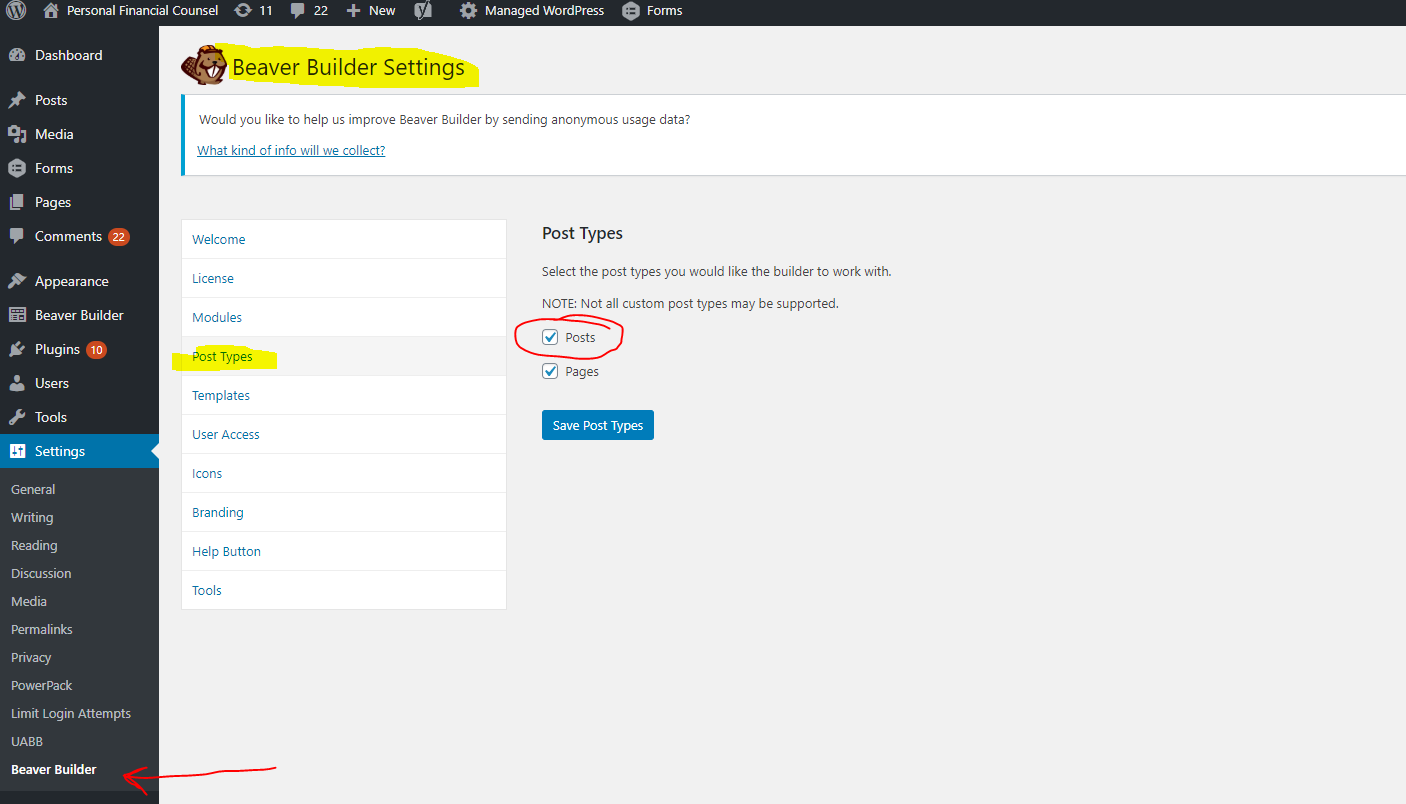Image resolution: width=1406 pixels, height=804 pixels.
Task: Open Permalinks settings submenu
Action: [x=42, y=629]
